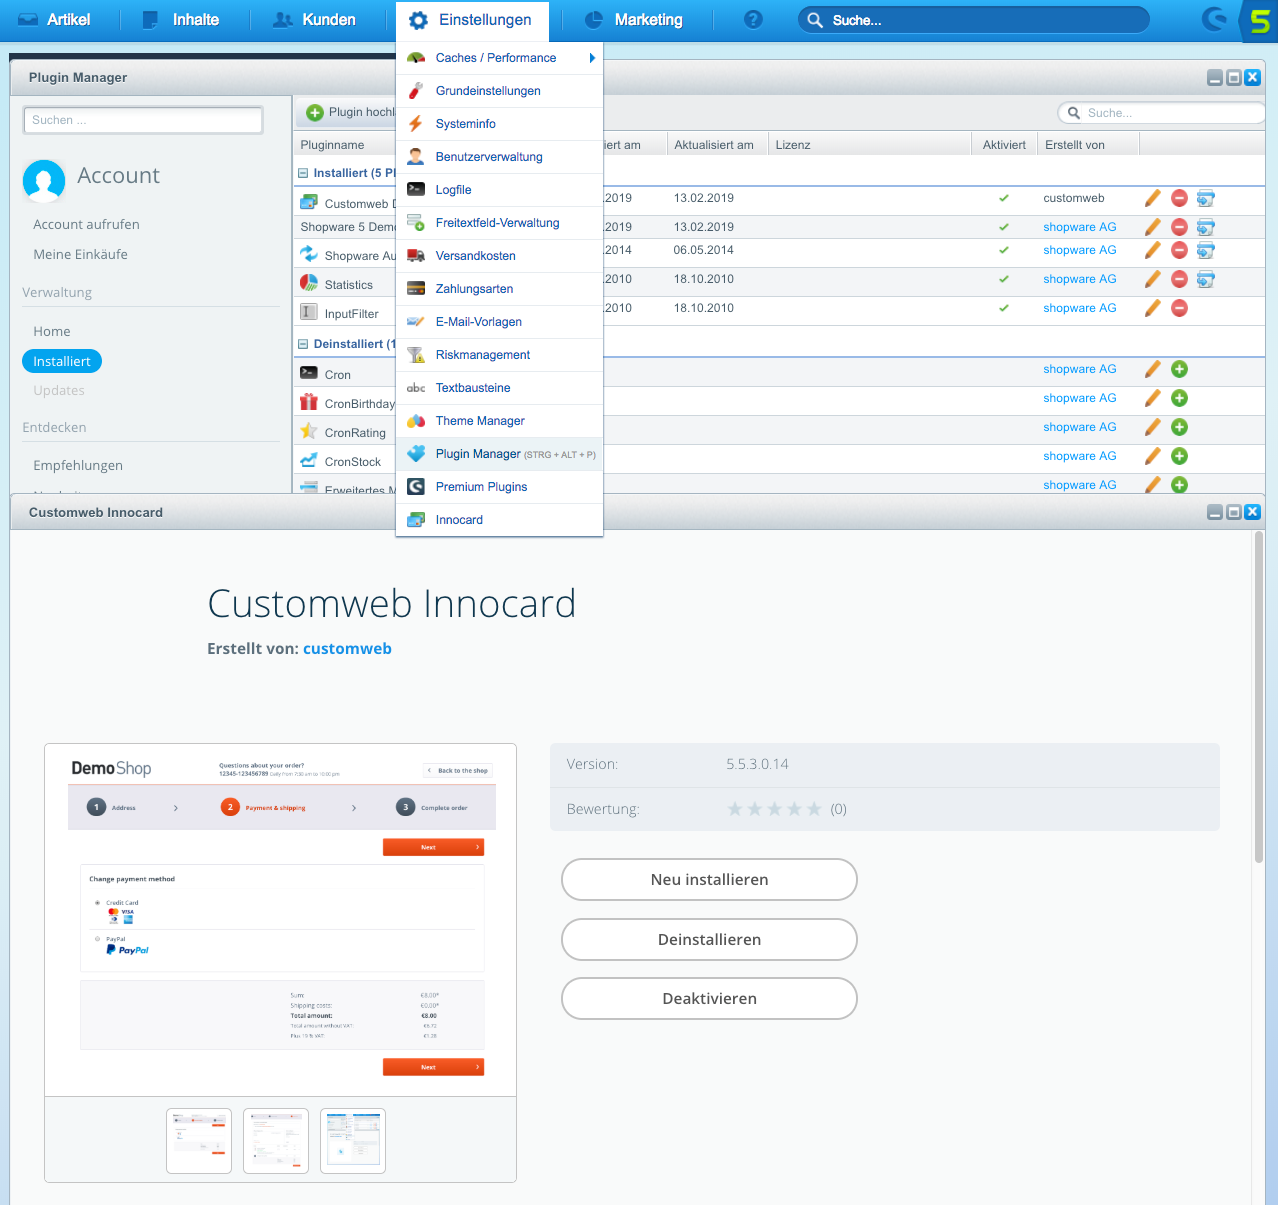Viewport: 1278px width, 1205px height.
Task: Sort by Aktualisiert am column header
Action: click(716, 145)
